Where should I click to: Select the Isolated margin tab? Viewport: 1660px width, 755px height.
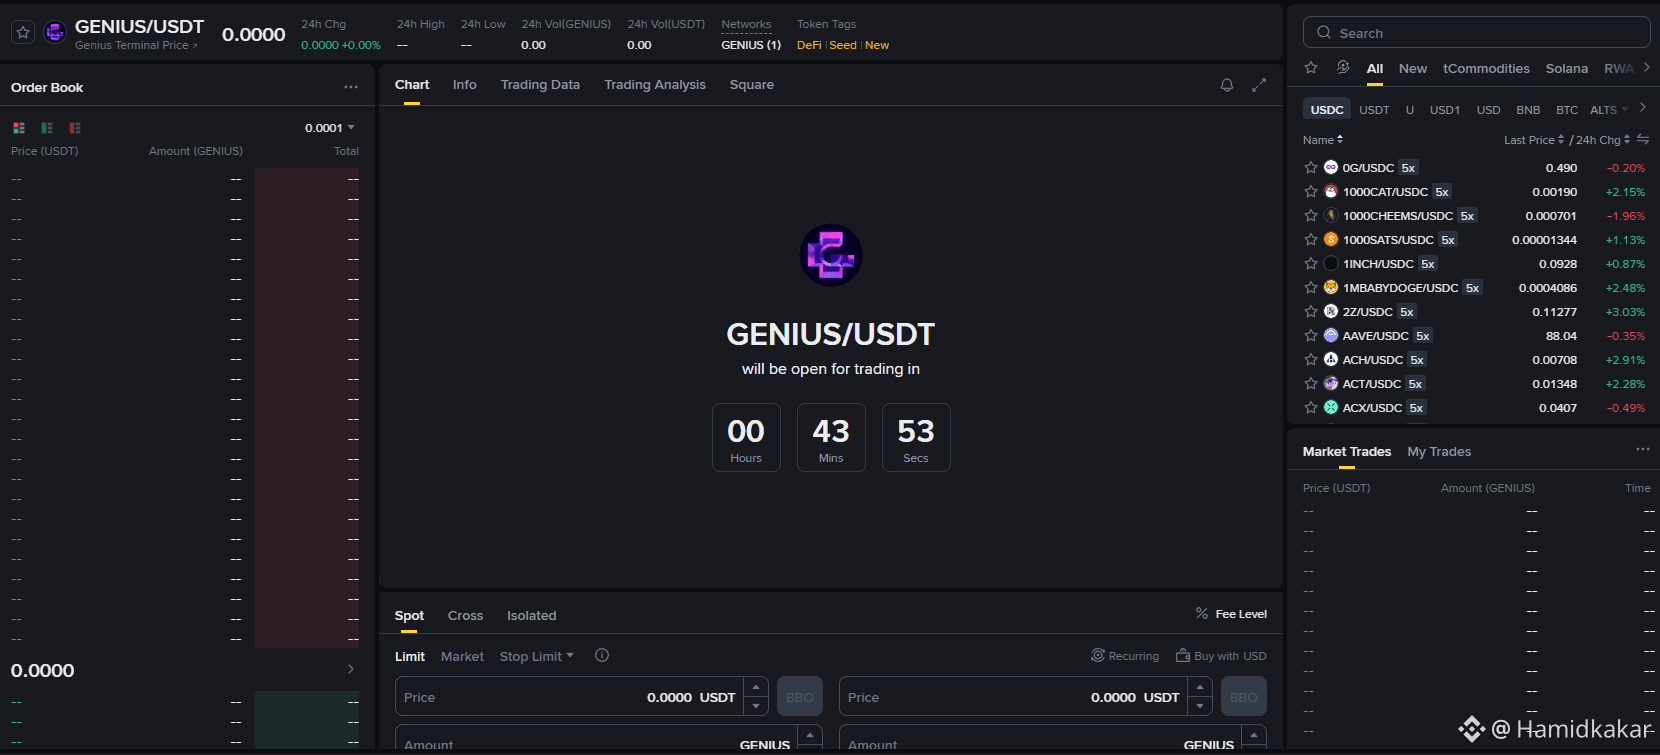(531, 616)
